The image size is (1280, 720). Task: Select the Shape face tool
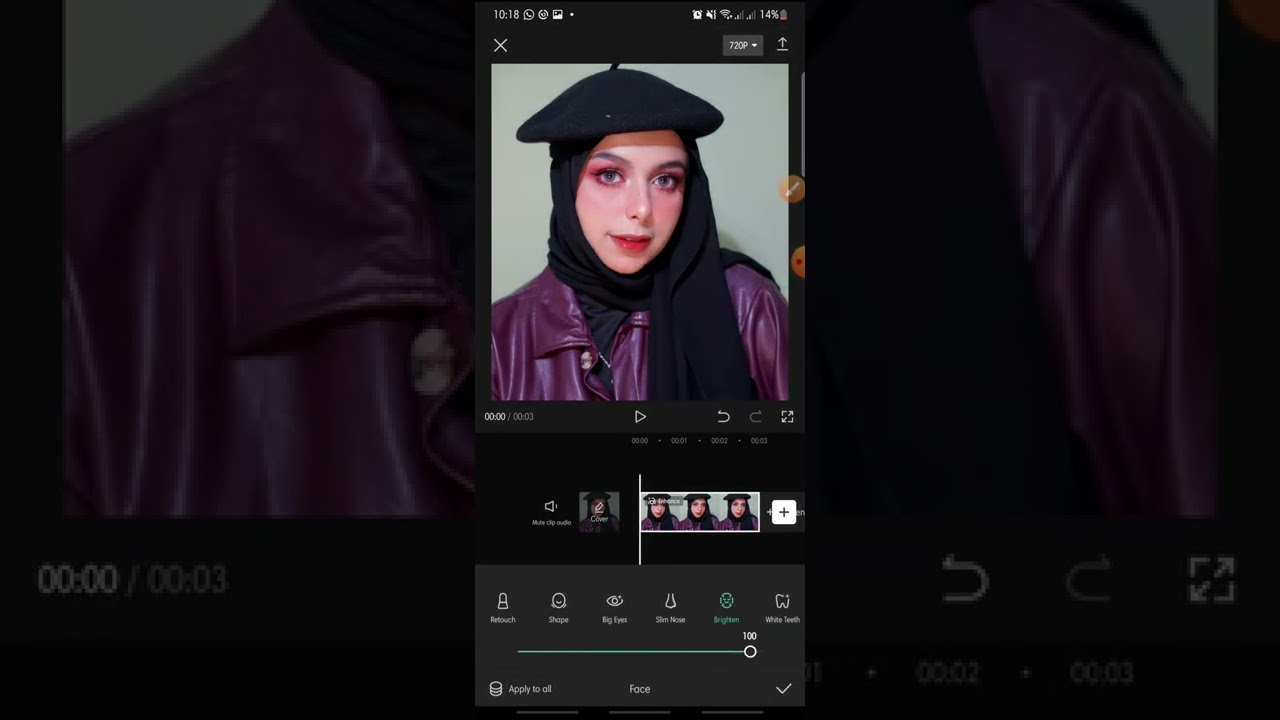(x=559, y=607)
